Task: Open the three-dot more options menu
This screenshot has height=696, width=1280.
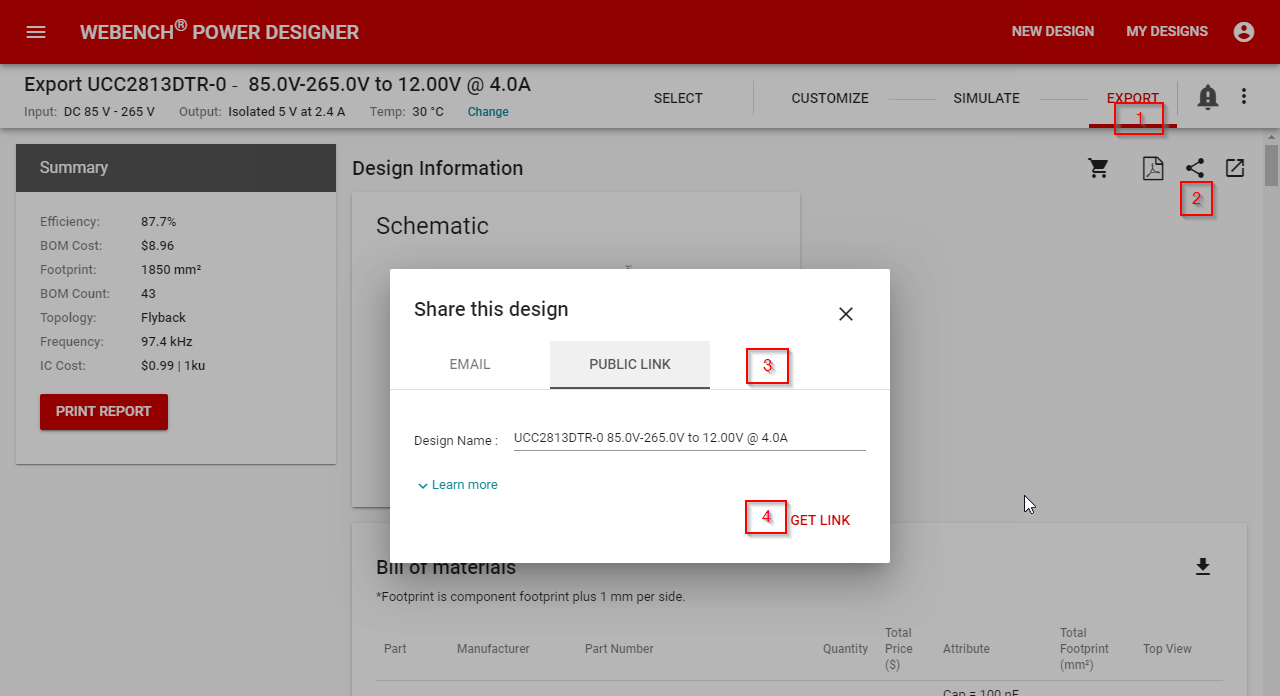Action: (x=1244, y=96)
